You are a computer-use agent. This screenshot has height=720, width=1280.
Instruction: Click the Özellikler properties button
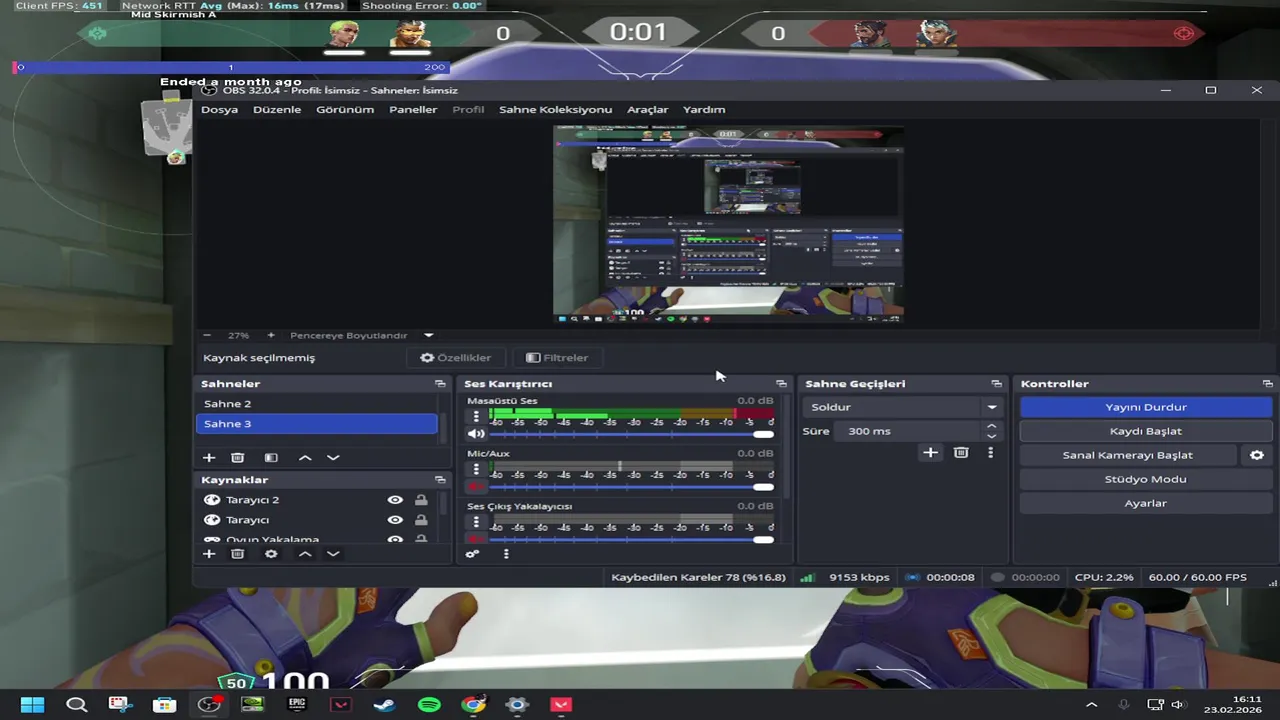pyautogui.click(x=456, y=357)
